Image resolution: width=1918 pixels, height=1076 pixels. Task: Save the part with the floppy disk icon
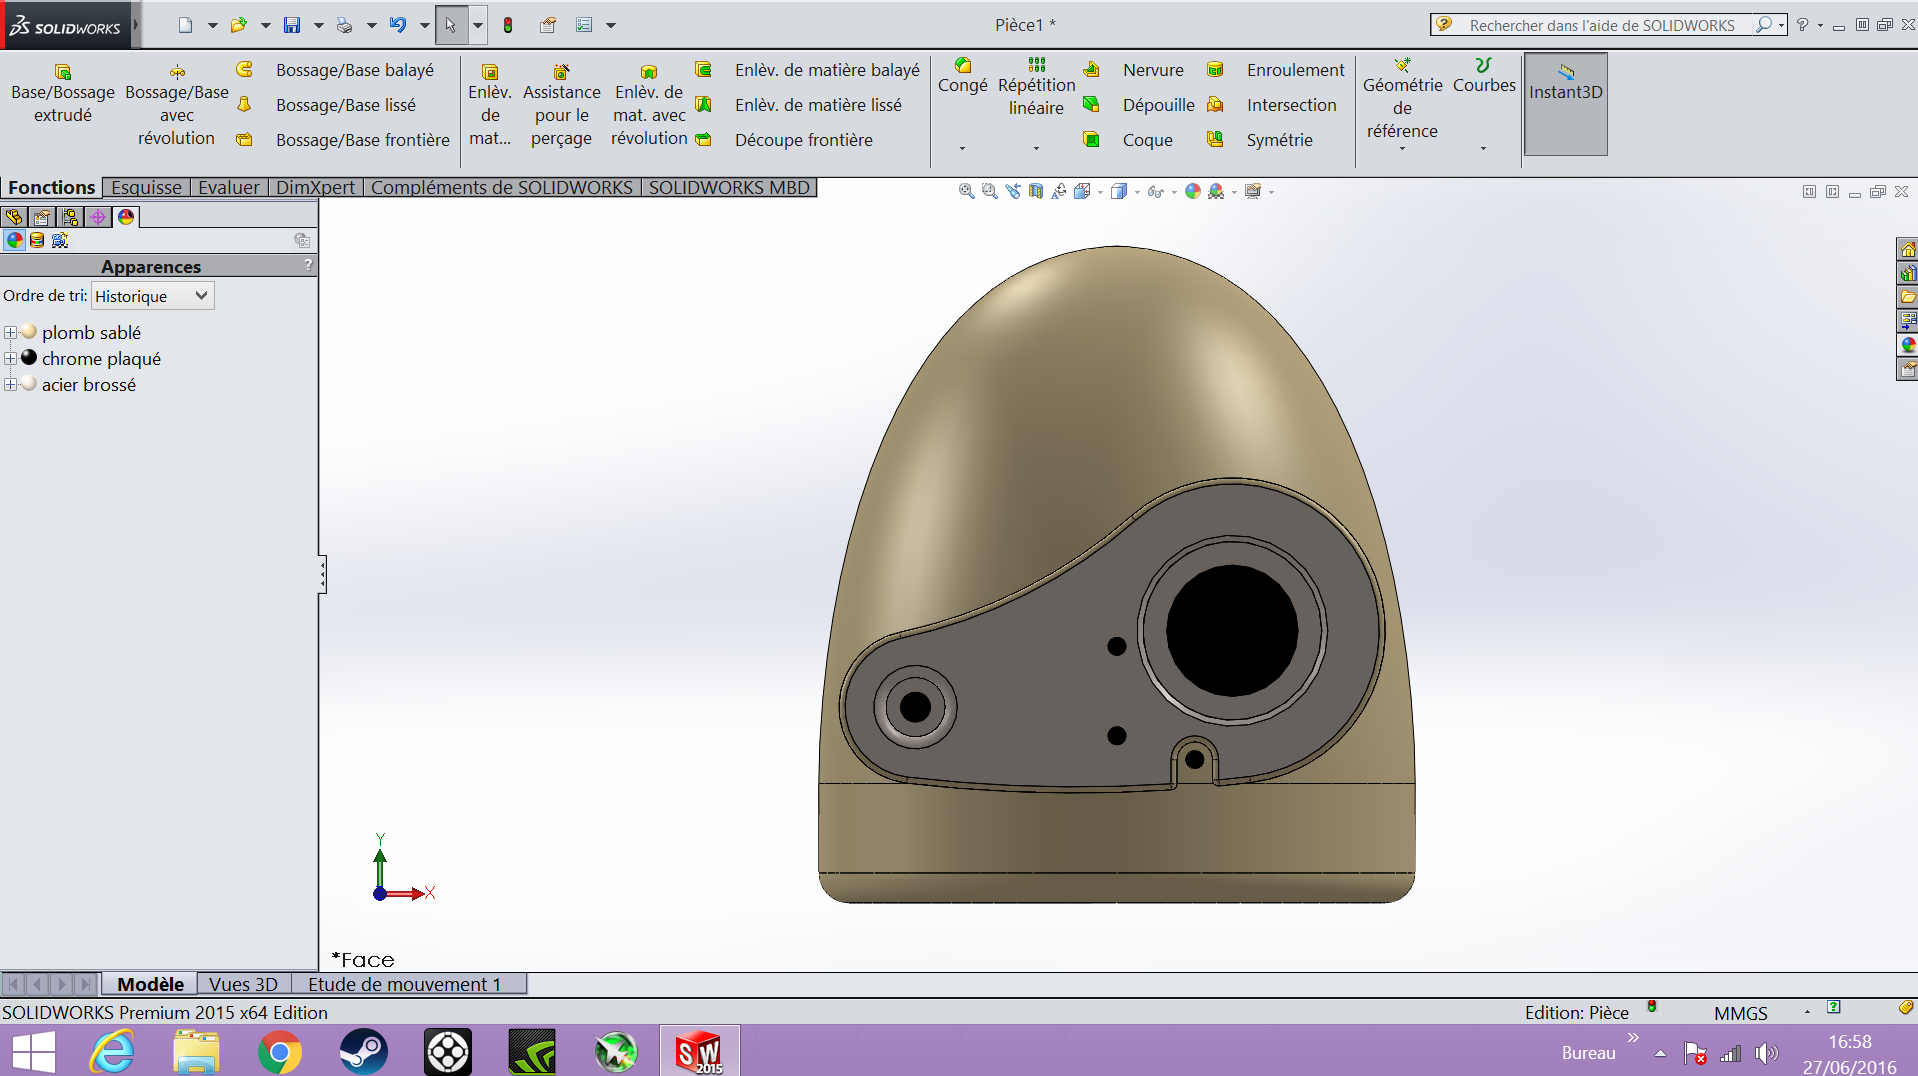292,25
